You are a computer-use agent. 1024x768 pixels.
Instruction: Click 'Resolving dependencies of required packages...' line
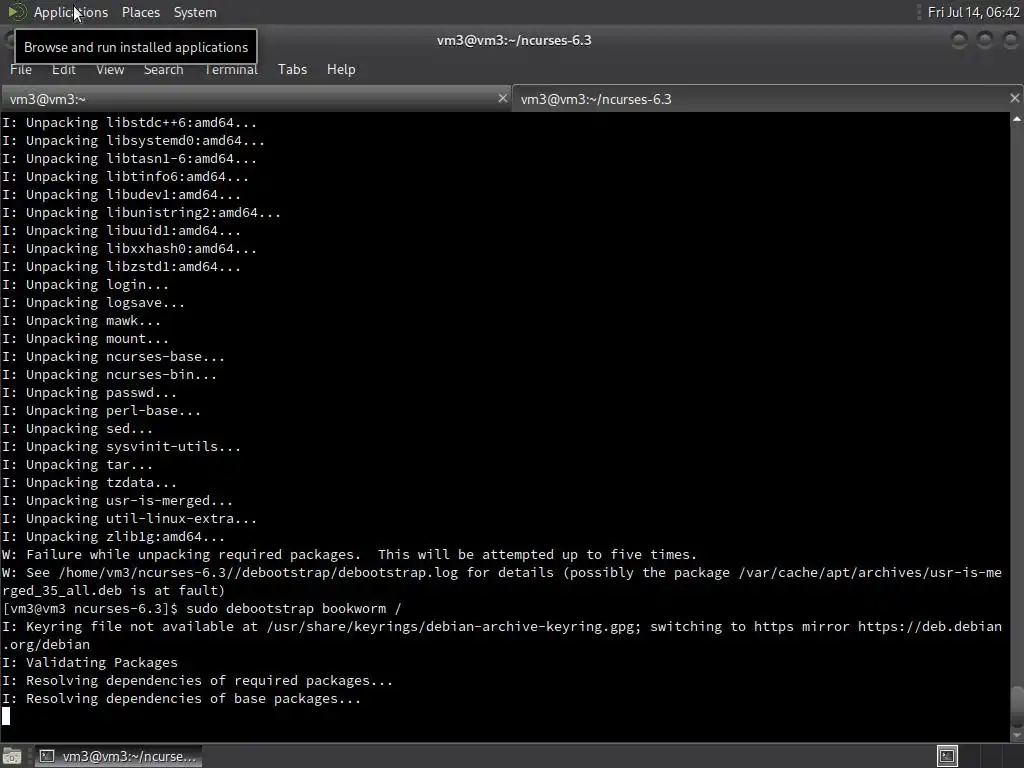tap(197, 680)
